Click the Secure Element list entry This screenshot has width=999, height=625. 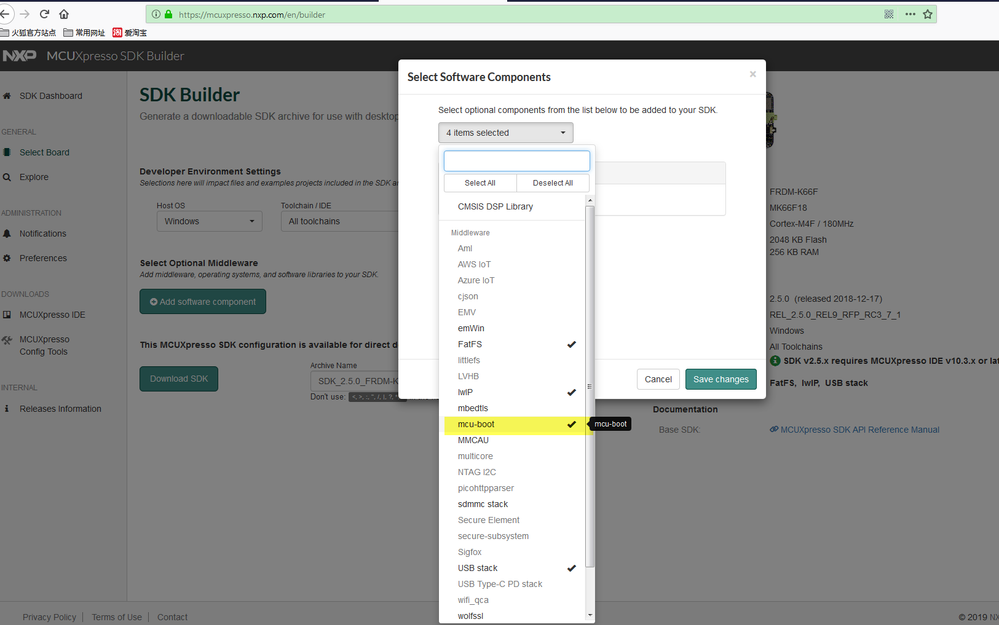514,520
